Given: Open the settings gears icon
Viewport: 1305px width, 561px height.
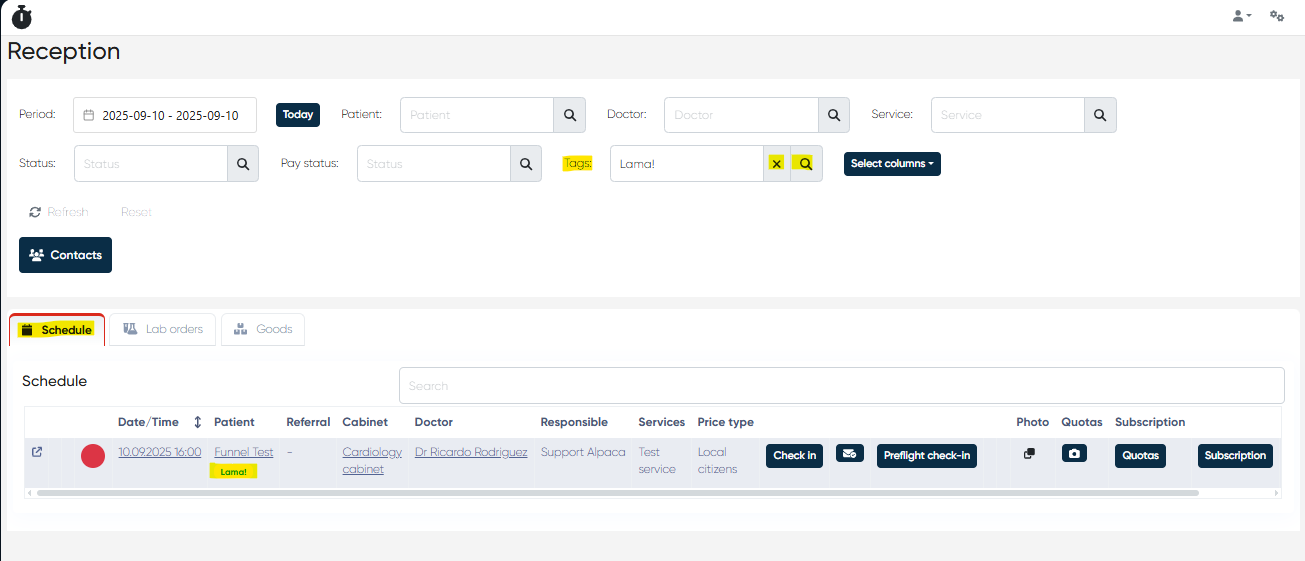Looking at the screenshot, I should [x=1277, y=16].
